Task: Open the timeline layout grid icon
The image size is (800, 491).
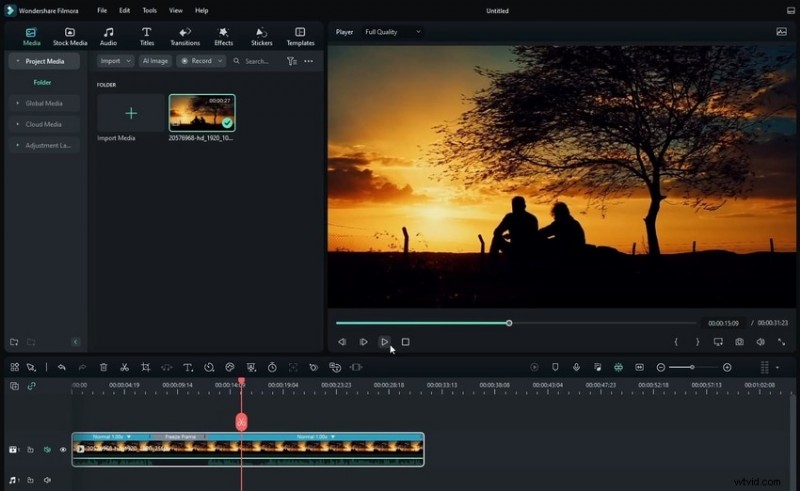Action: click(x=14, y=367)
